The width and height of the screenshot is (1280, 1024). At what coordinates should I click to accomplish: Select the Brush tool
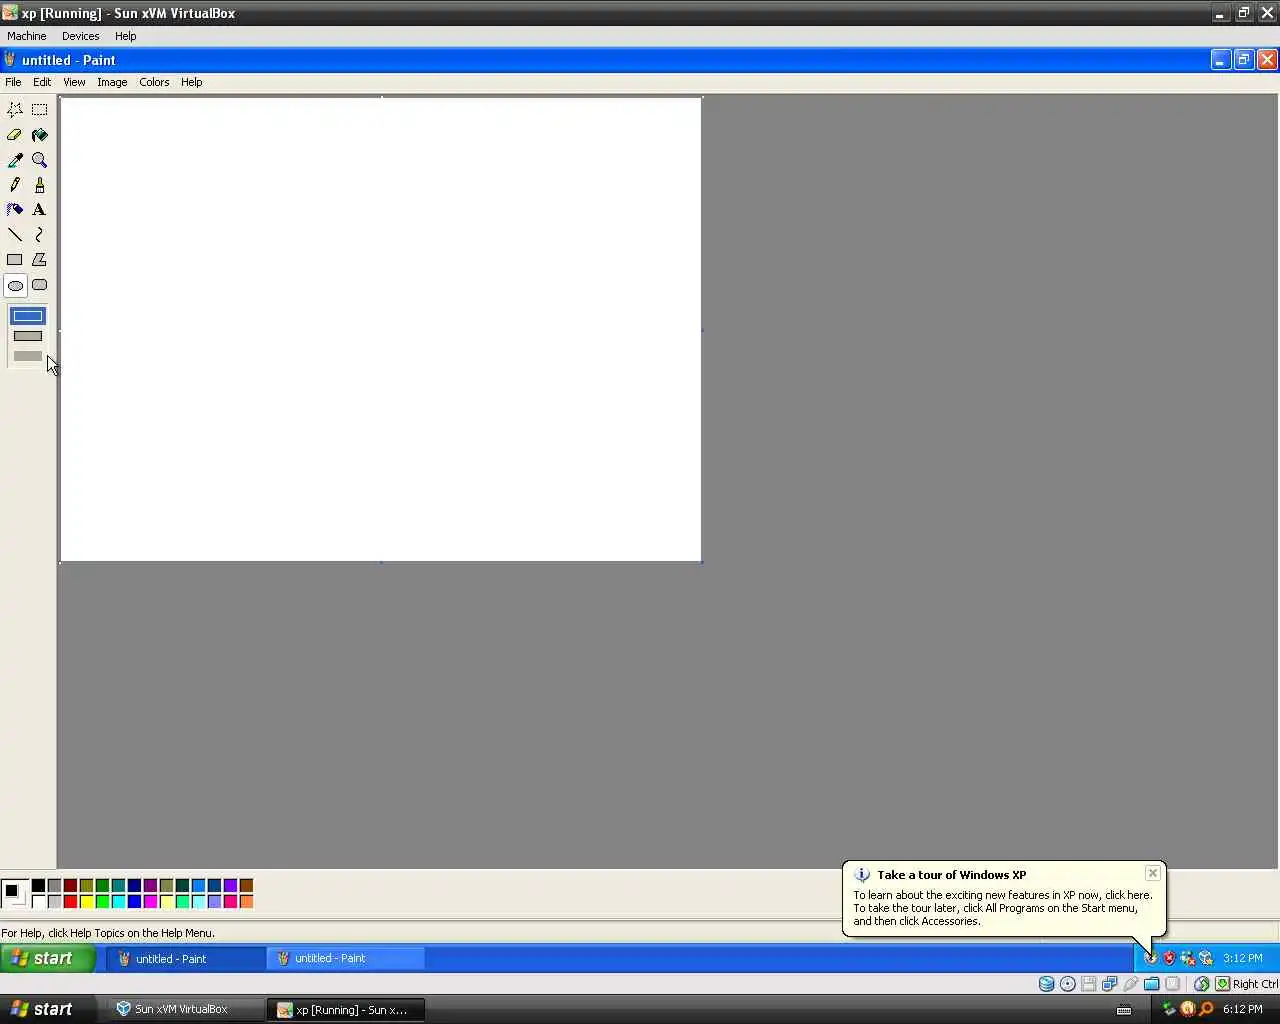40,185
